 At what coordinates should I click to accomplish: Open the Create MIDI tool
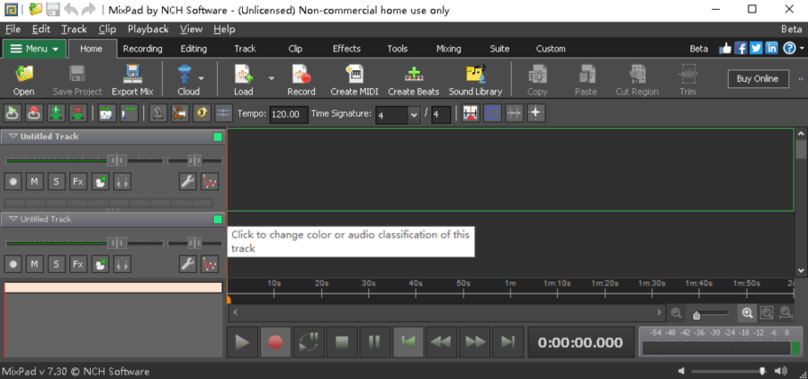click(x=355, y=80)
